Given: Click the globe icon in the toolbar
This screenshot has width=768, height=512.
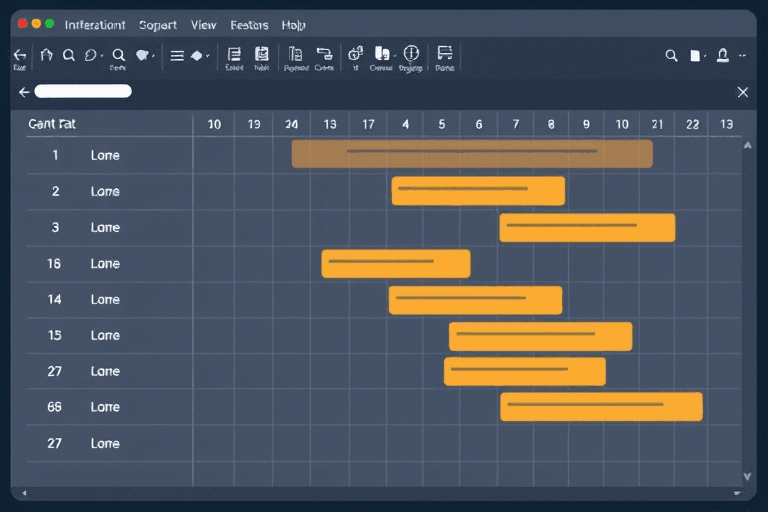Looking at the screenshot, I should [x=410, y=55].
